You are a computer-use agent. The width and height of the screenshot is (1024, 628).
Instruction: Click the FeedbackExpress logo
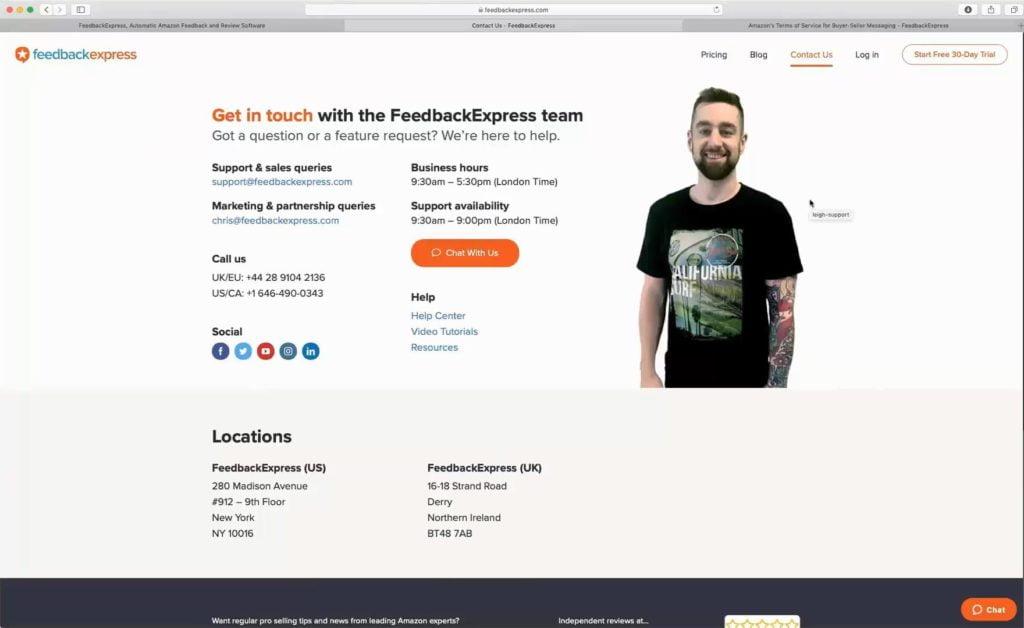tap(76, 55)
